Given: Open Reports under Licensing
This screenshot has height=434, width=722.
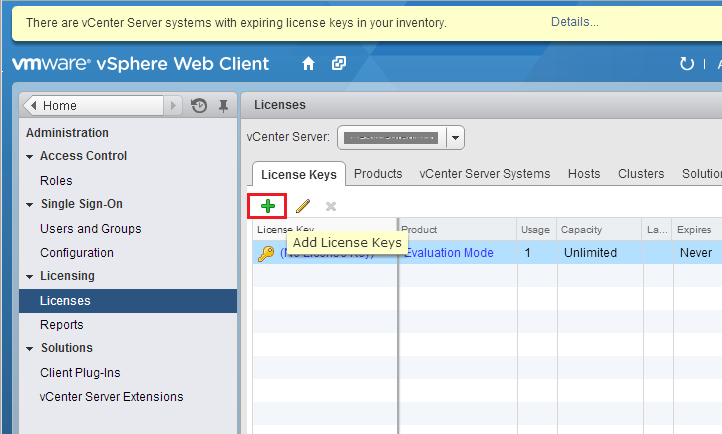Looking at the screenshot, I should [62, 324].
